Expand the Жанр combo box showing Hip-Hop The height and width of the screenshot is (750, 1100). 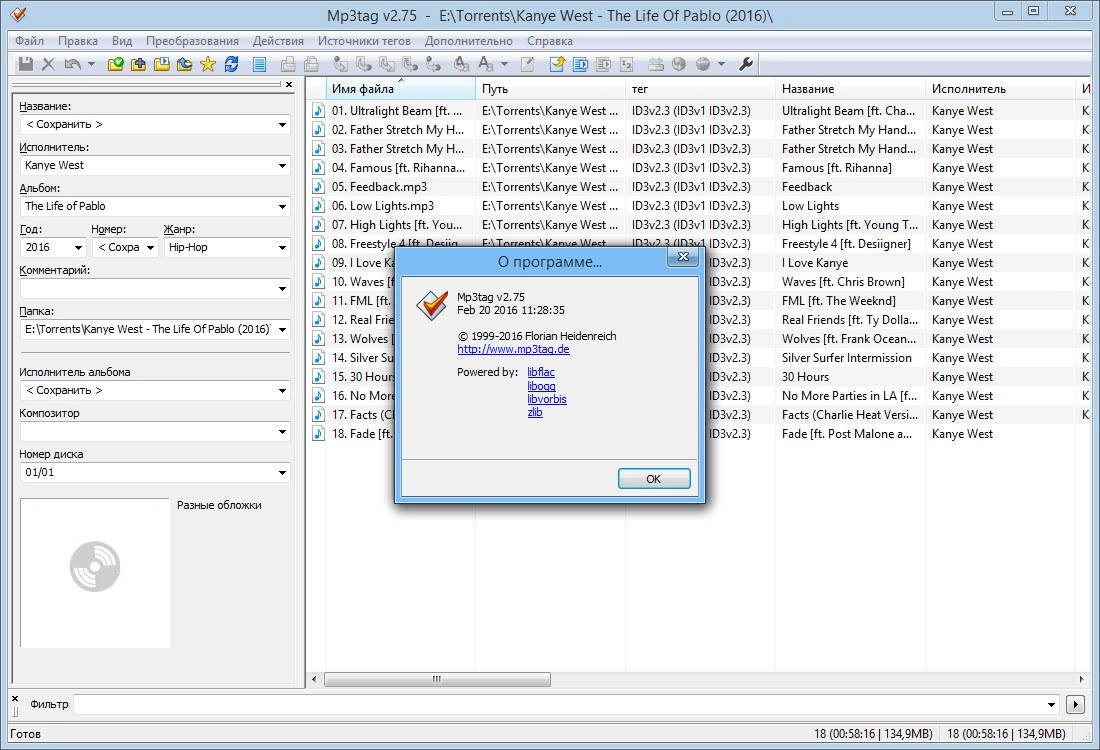coord(282,248)
